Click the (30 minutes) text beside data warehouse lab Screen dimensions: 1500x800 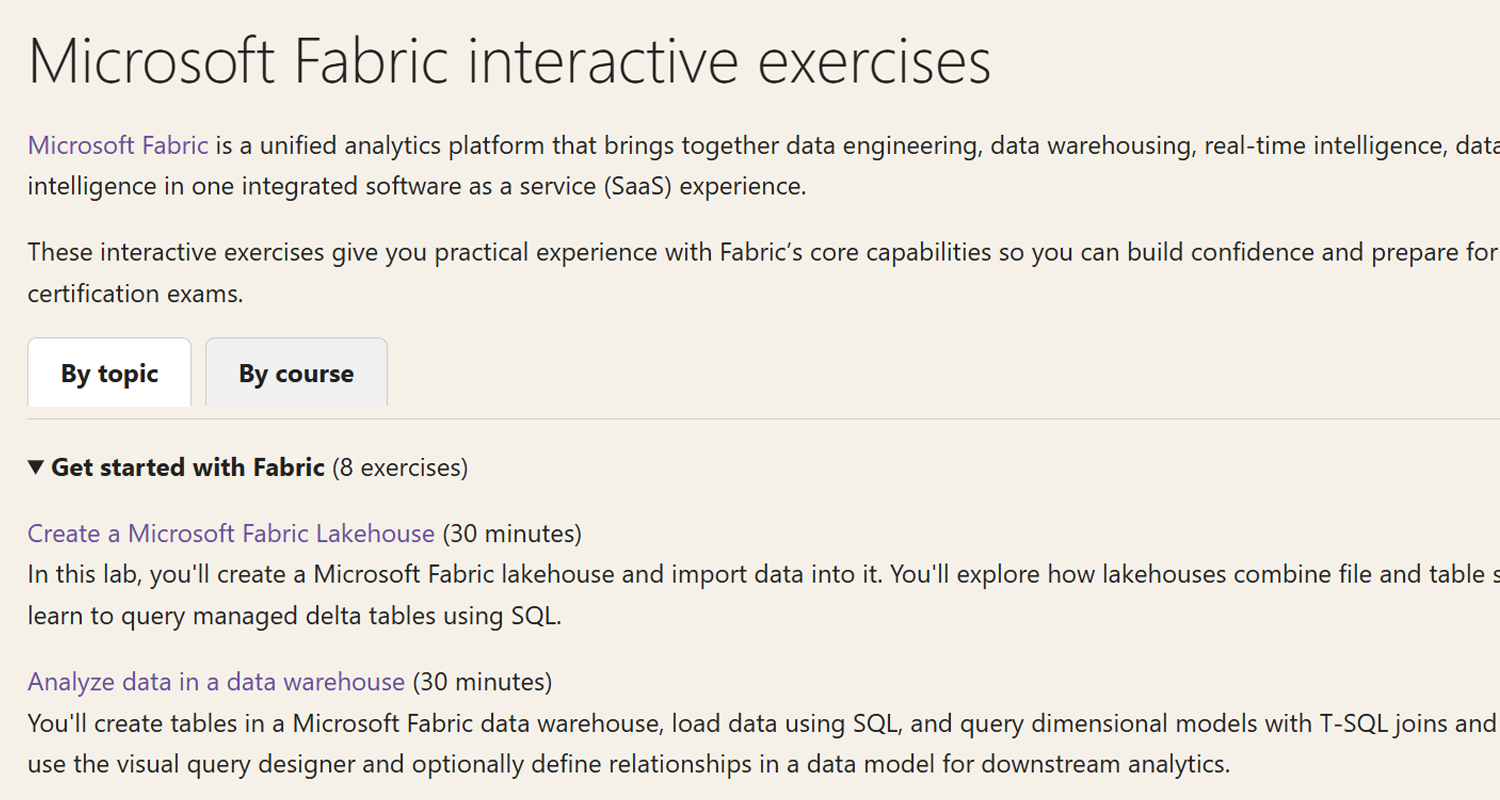pos(482,682)
